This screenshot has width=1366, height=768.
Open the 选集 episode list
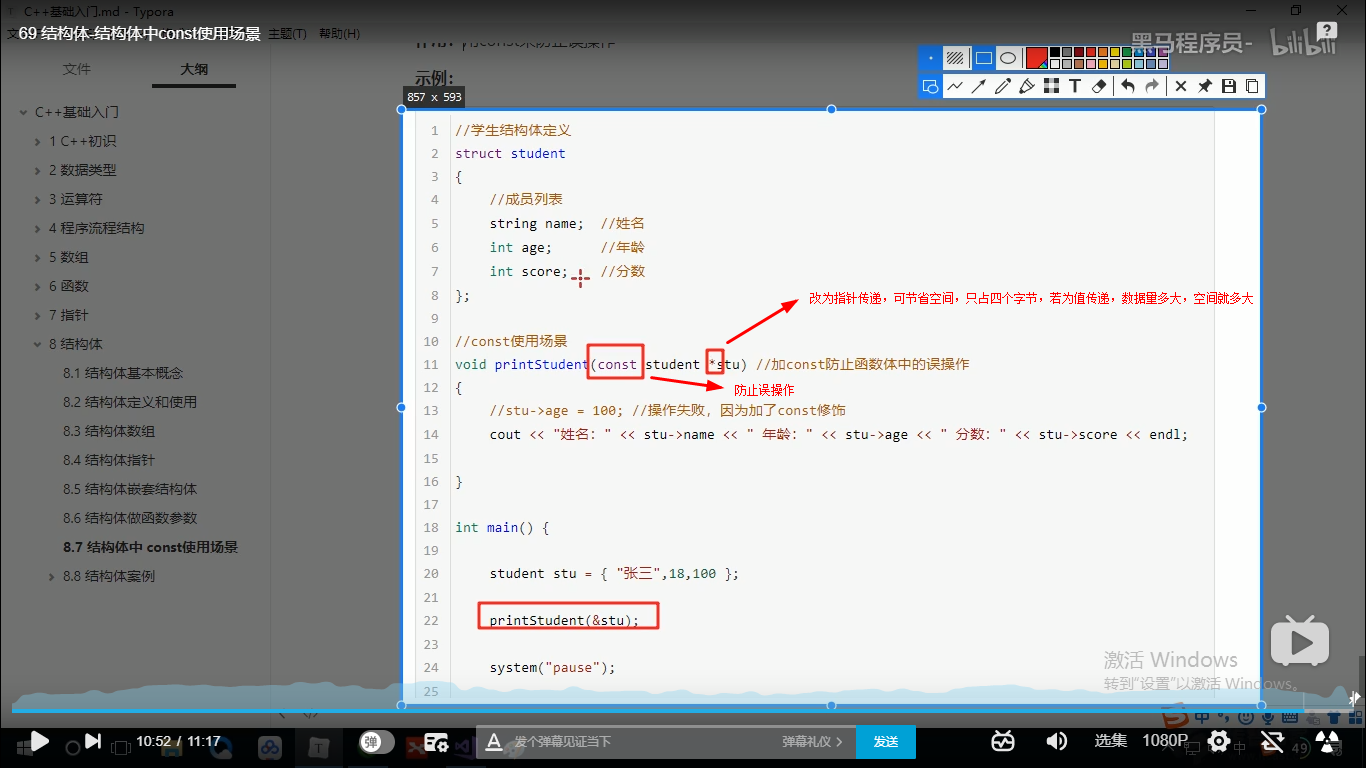coord(1111,741)
